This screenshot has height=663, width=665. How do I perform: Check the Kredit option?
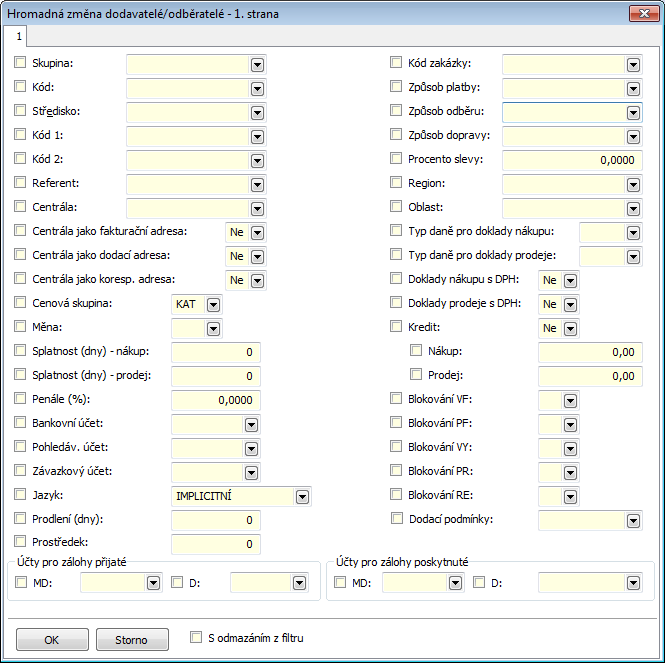(x=397, y=327)
